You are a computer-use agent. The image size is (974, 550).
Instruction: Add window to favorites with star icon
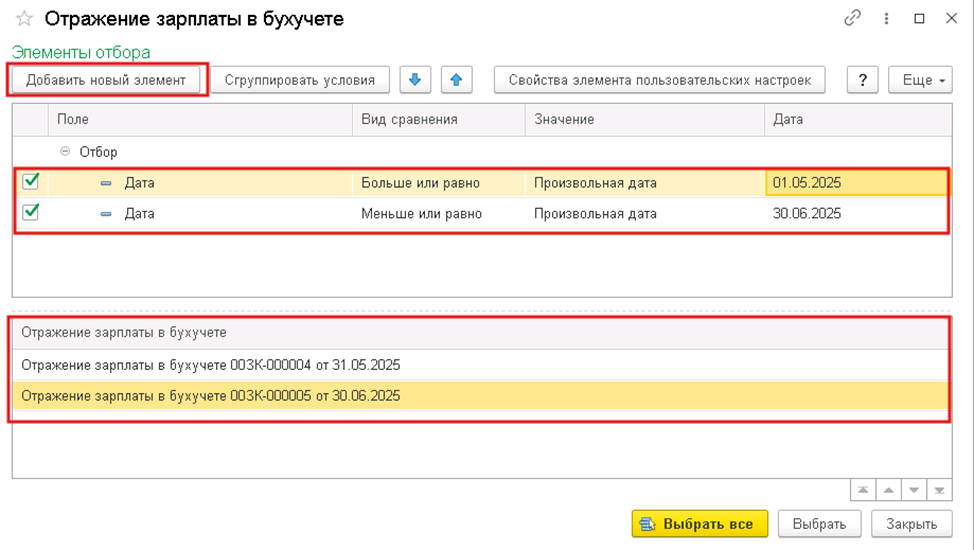(24, 19)
